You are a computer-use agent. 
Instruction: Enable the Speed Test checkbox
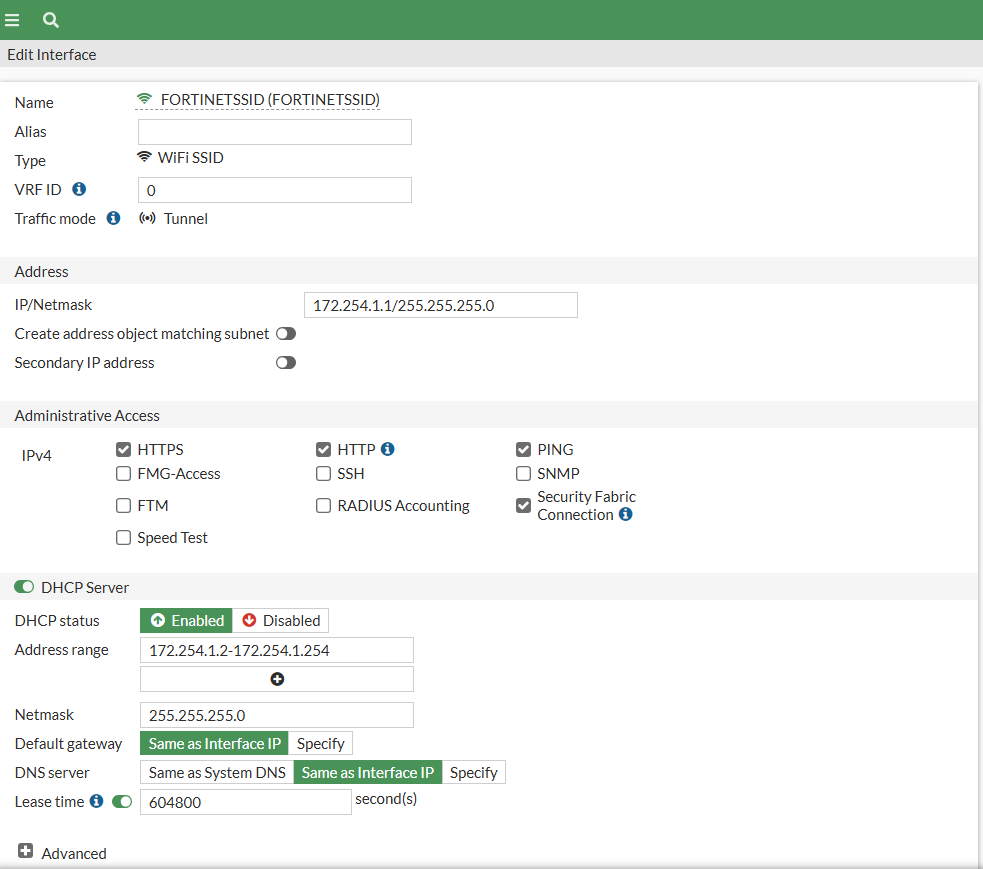tap(124, 537)
